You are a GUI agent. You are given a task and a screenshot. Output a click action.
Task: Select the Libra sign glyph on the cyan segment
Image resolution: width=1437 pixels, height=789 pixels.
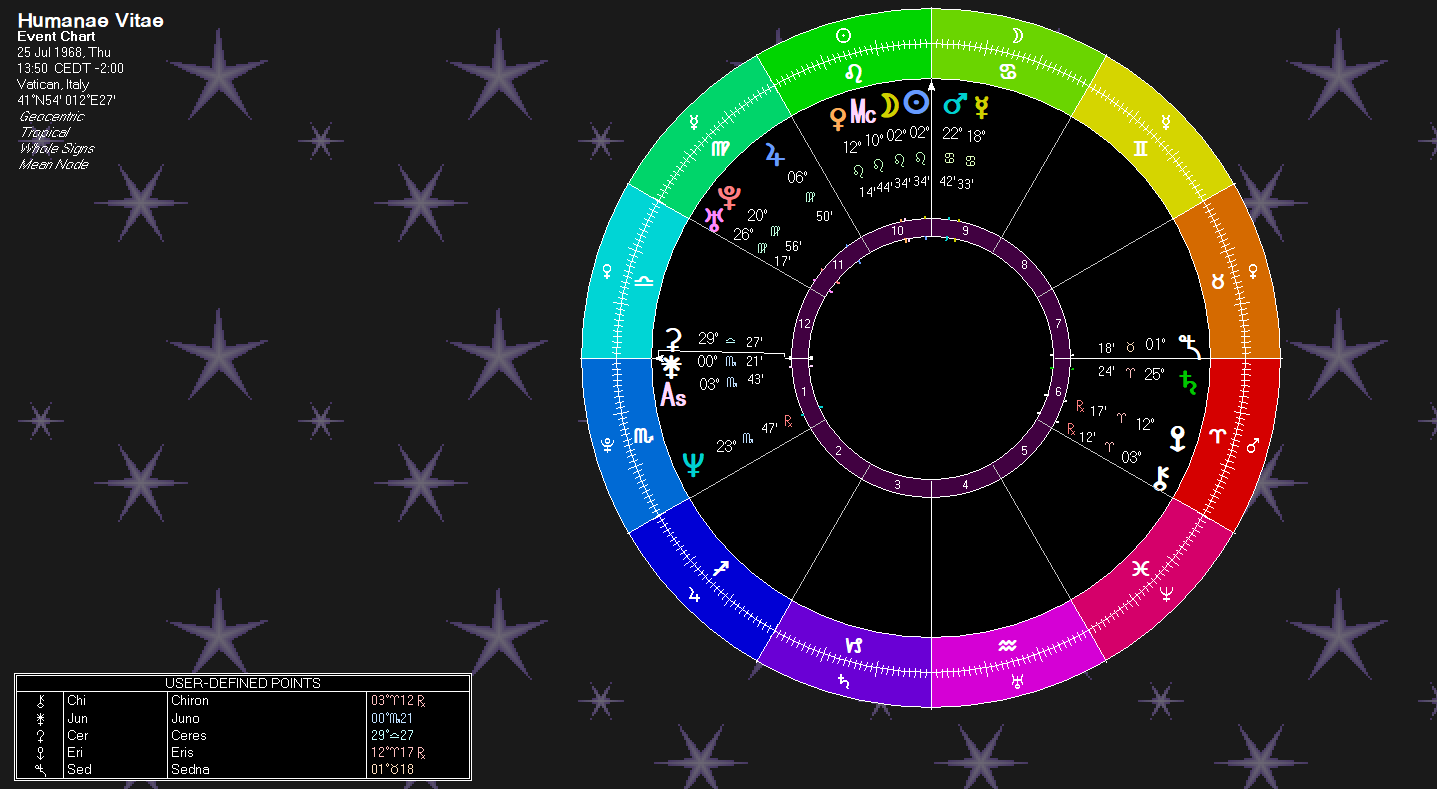[645, 281]
